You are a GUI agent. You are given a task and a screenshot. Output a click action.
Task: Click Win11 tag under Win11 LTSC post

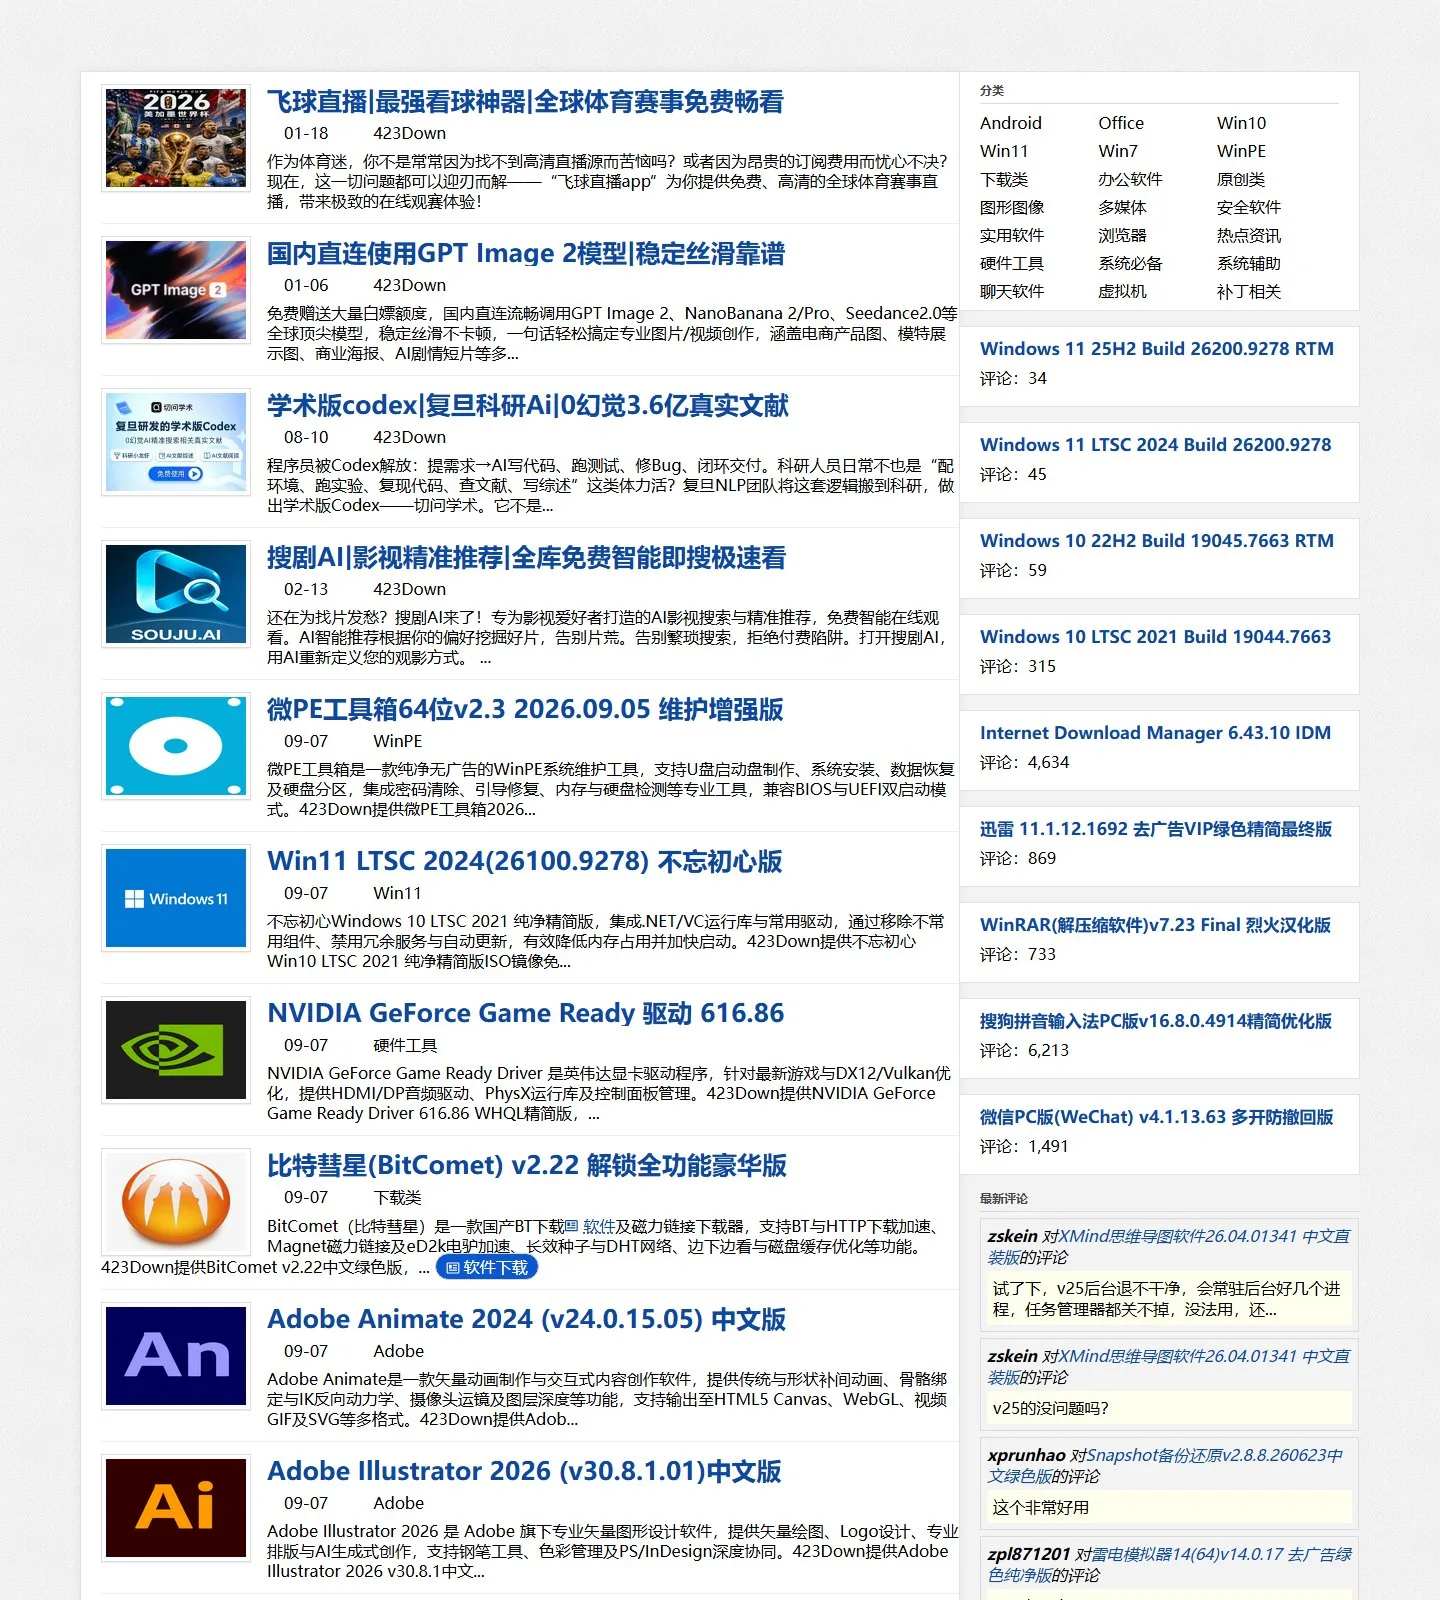click(397, 893)
